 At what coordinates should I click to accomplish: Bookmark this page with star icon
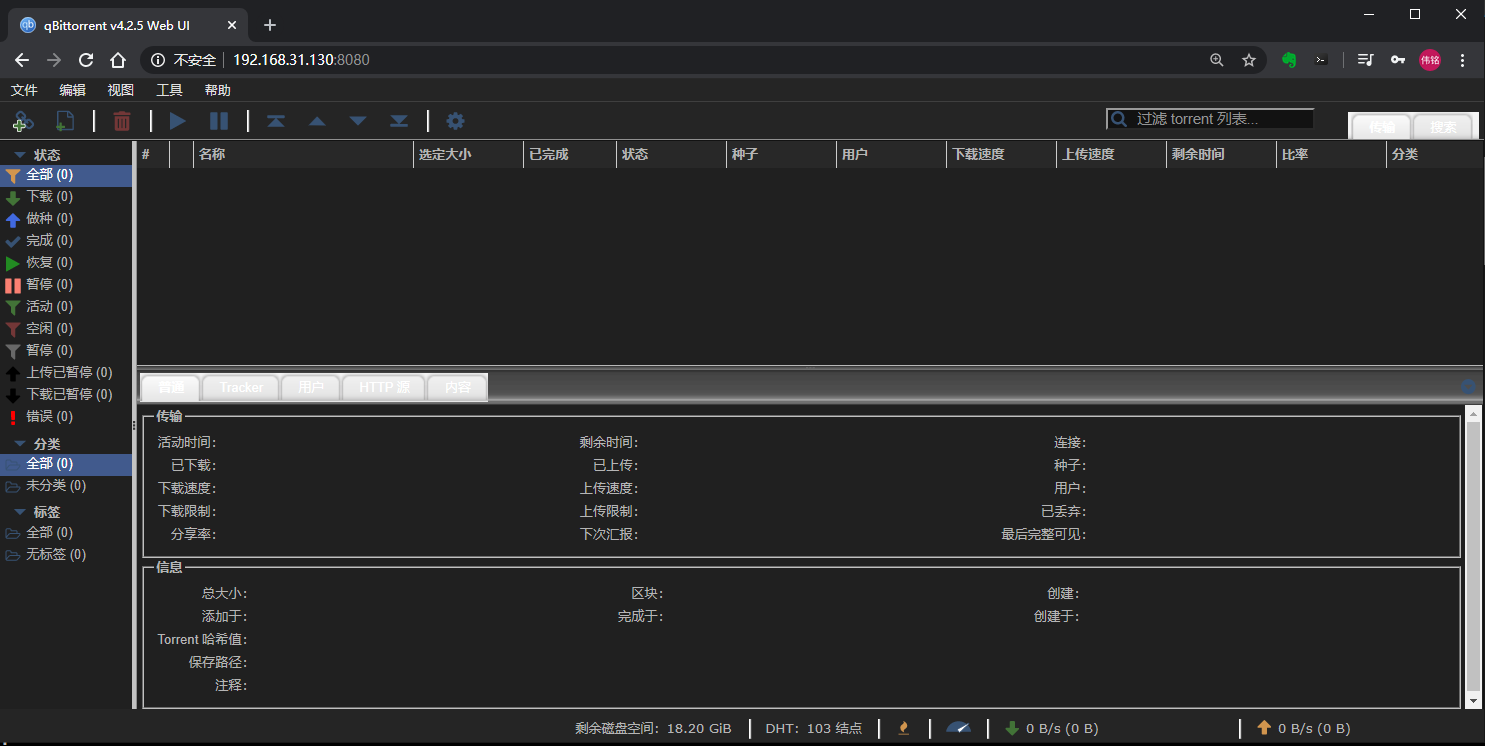tap(1249, 60)
